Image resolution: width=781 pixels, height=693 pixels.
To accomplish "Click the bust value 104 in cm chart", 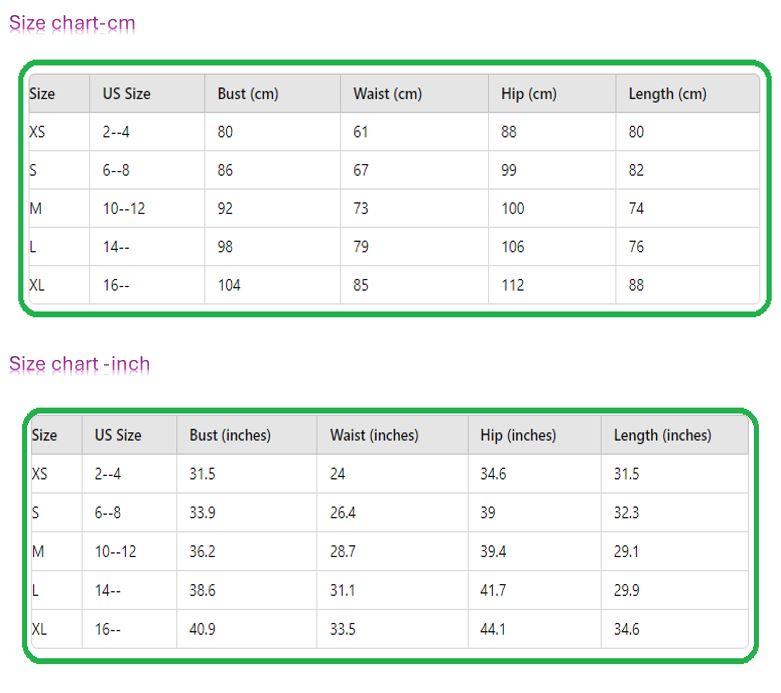I will pos(229,285).
